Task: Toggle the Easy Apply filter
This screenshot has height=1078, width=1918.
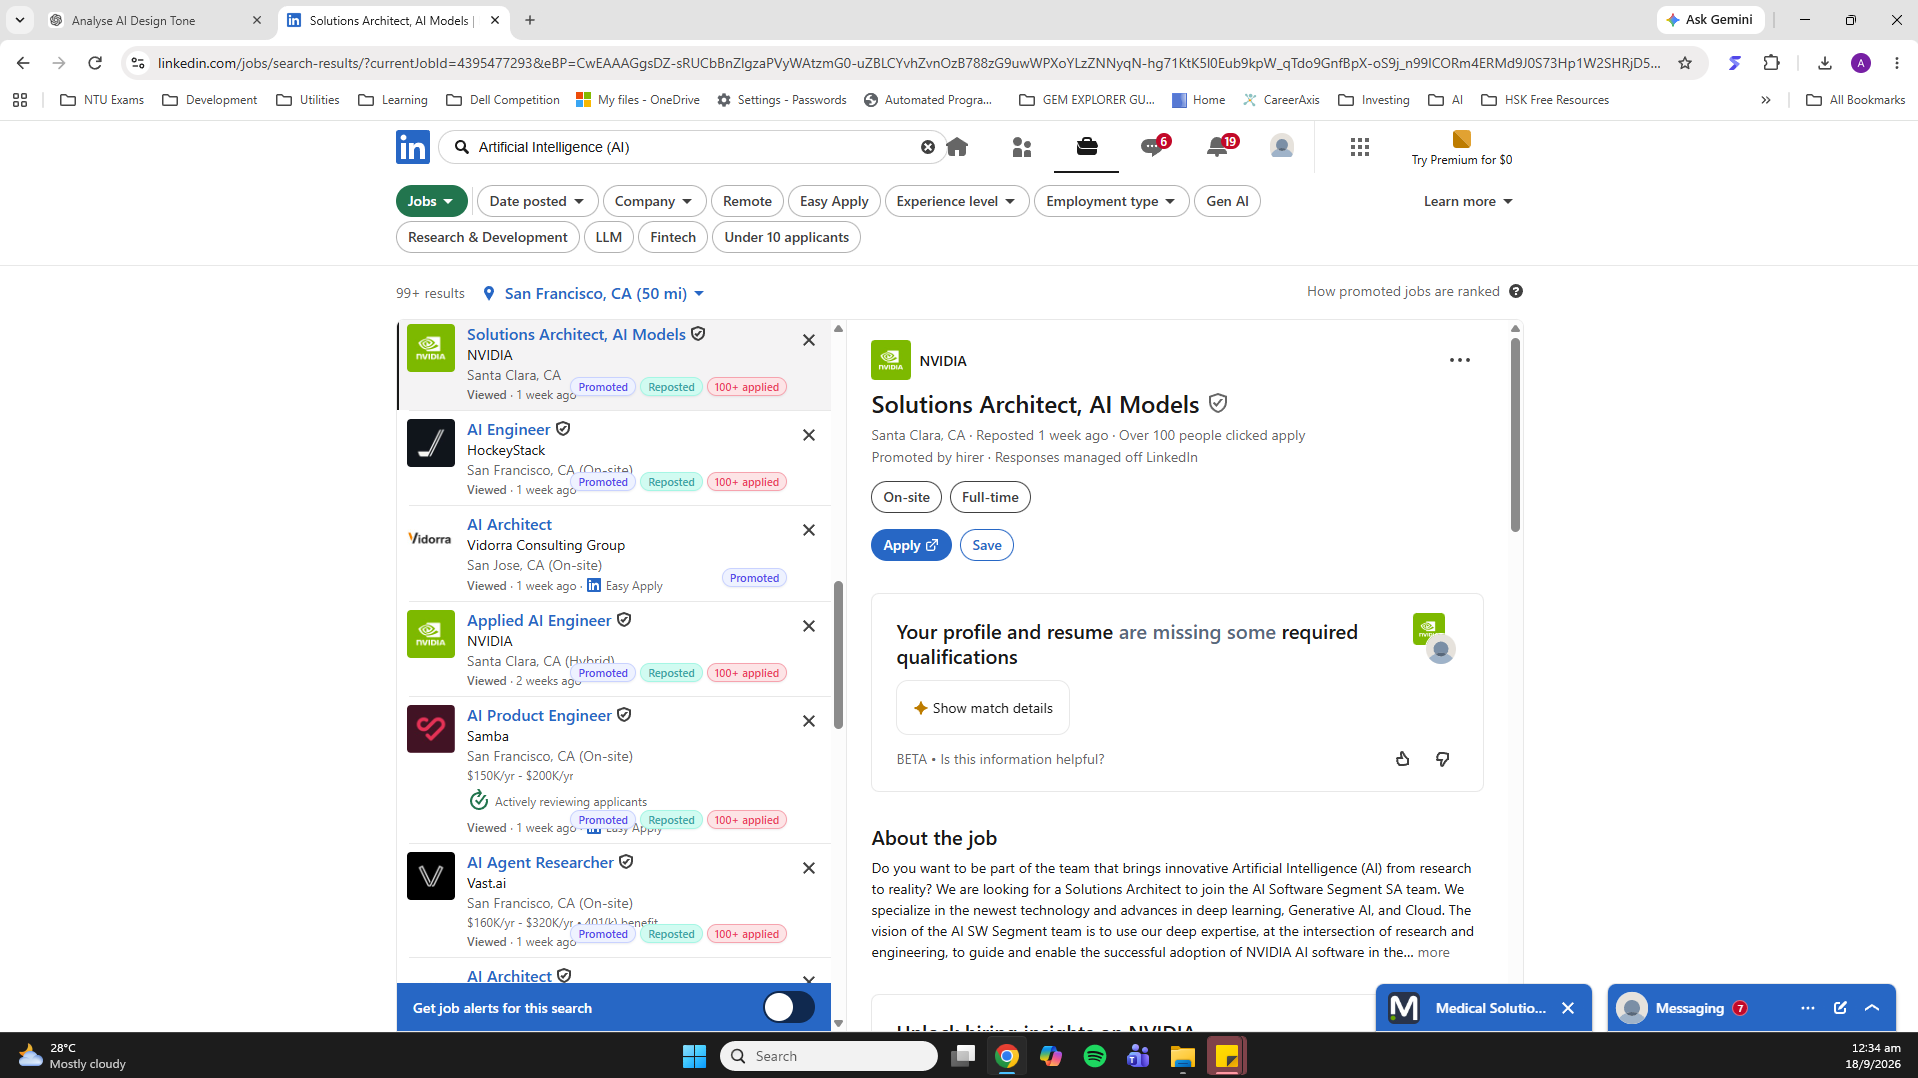Action: (x=834, y=201)
